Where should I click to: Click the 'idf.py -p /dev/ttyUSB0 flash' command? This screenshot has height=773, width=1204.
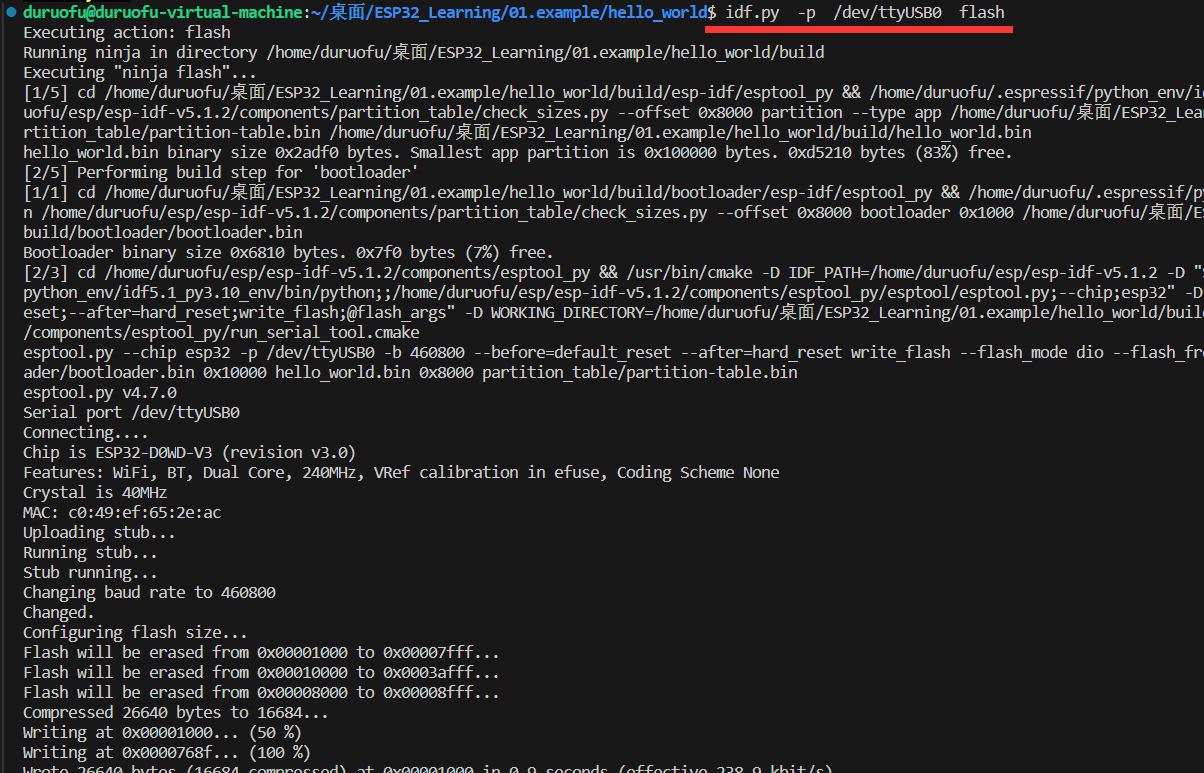(859, 12)
